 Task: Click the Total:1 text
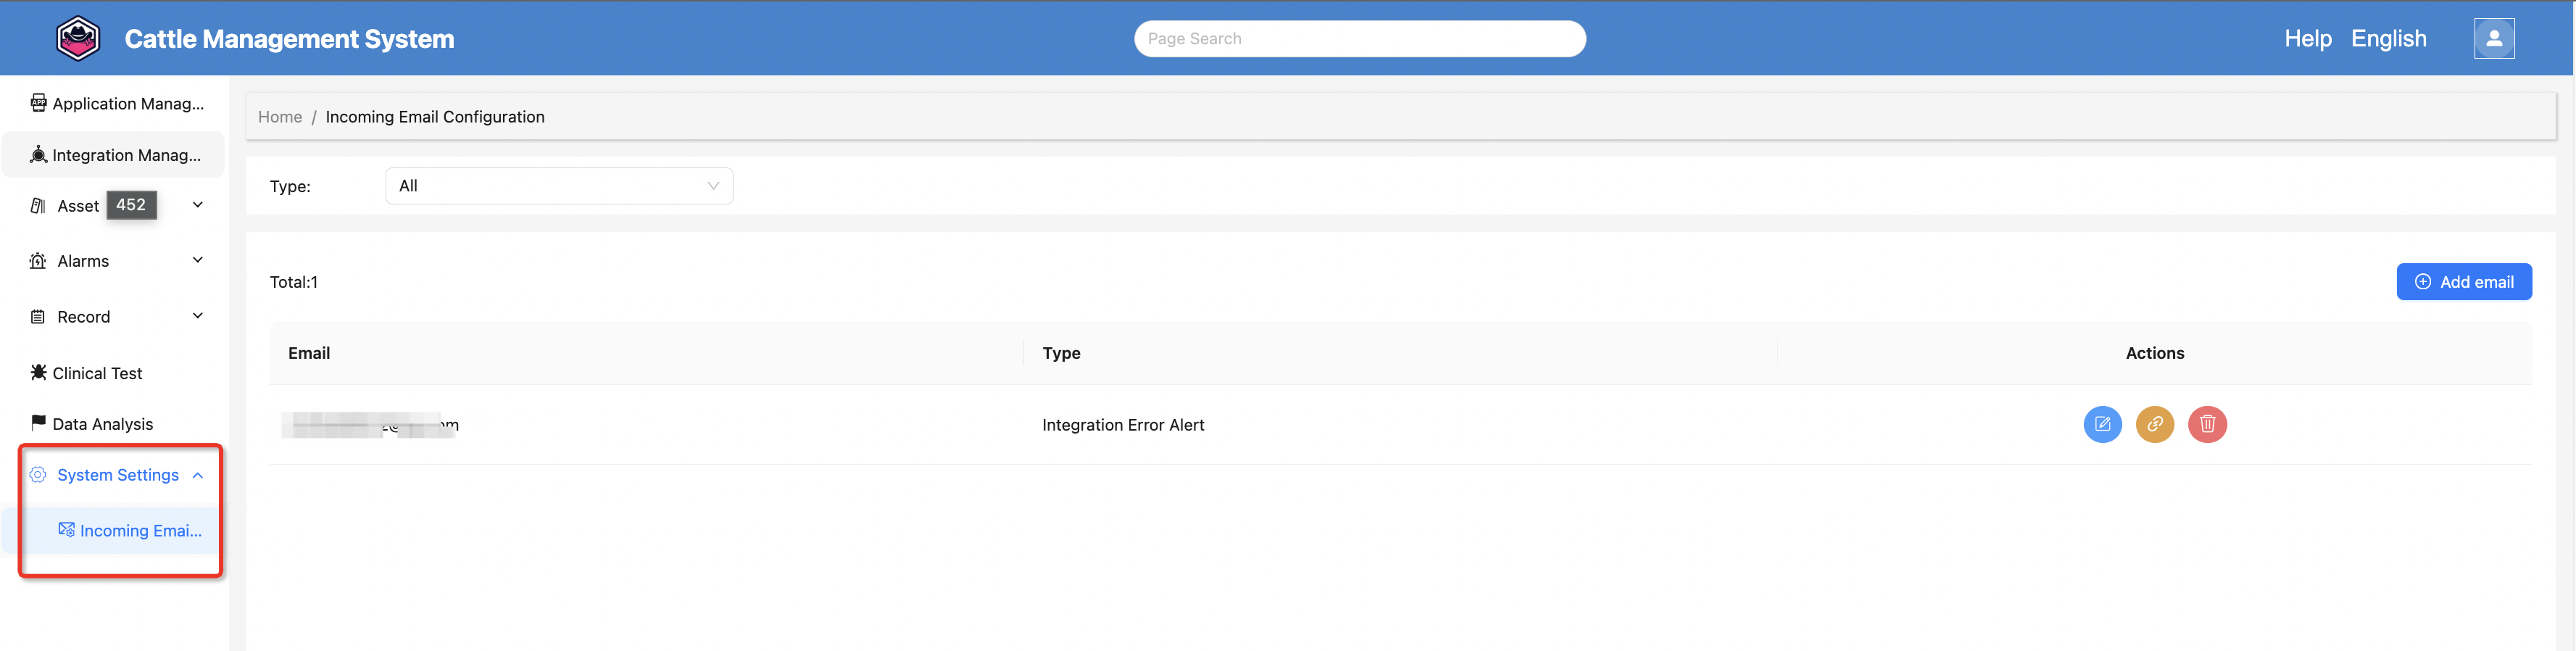click(x=294, y=282)
